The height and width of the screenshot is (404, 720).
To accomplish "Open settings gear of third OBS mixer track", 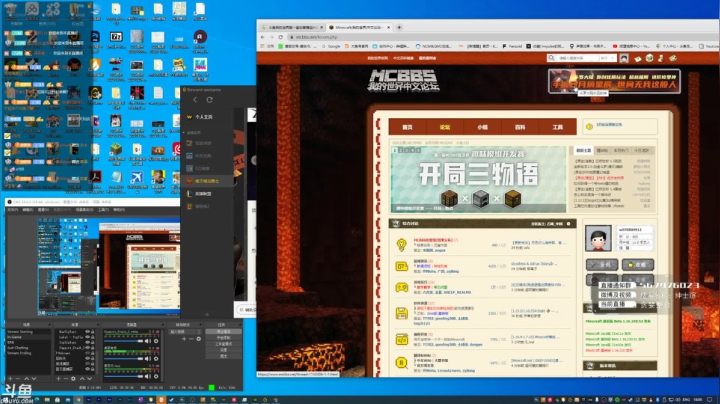I will pyautogui.click(x=156, y=376).
